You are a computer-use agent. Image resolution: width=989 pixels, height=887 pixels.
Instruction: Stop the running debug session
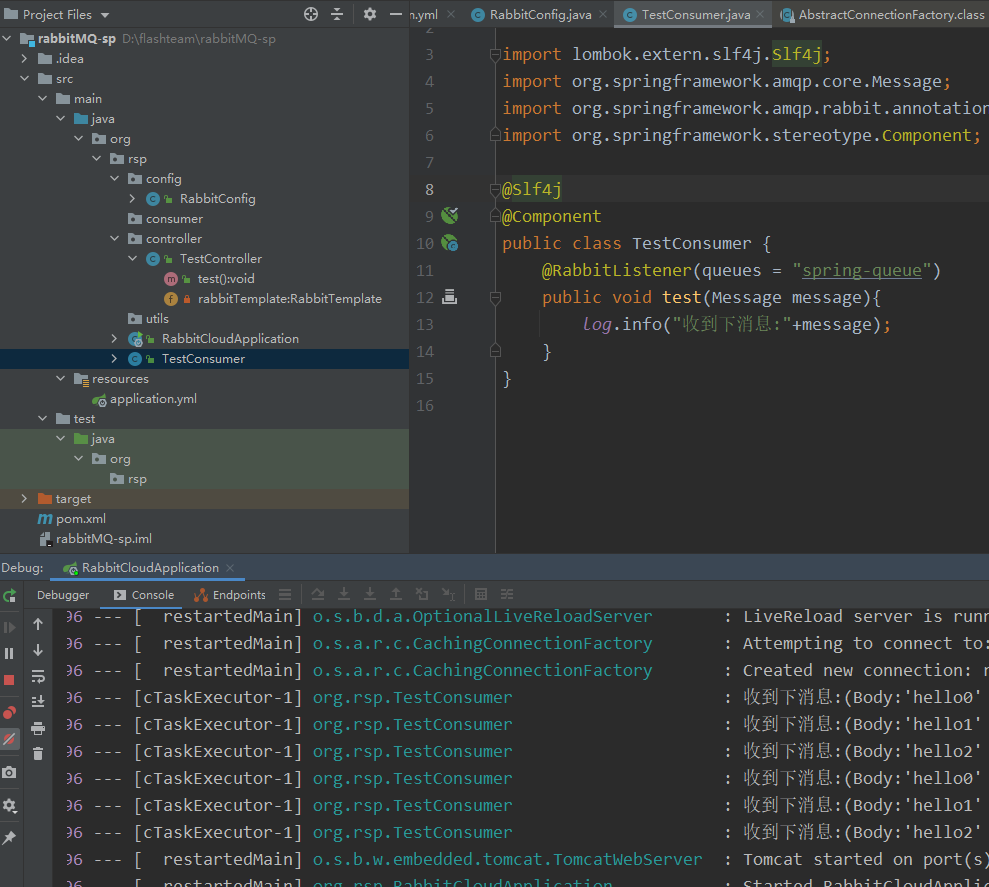coord(10,680)
